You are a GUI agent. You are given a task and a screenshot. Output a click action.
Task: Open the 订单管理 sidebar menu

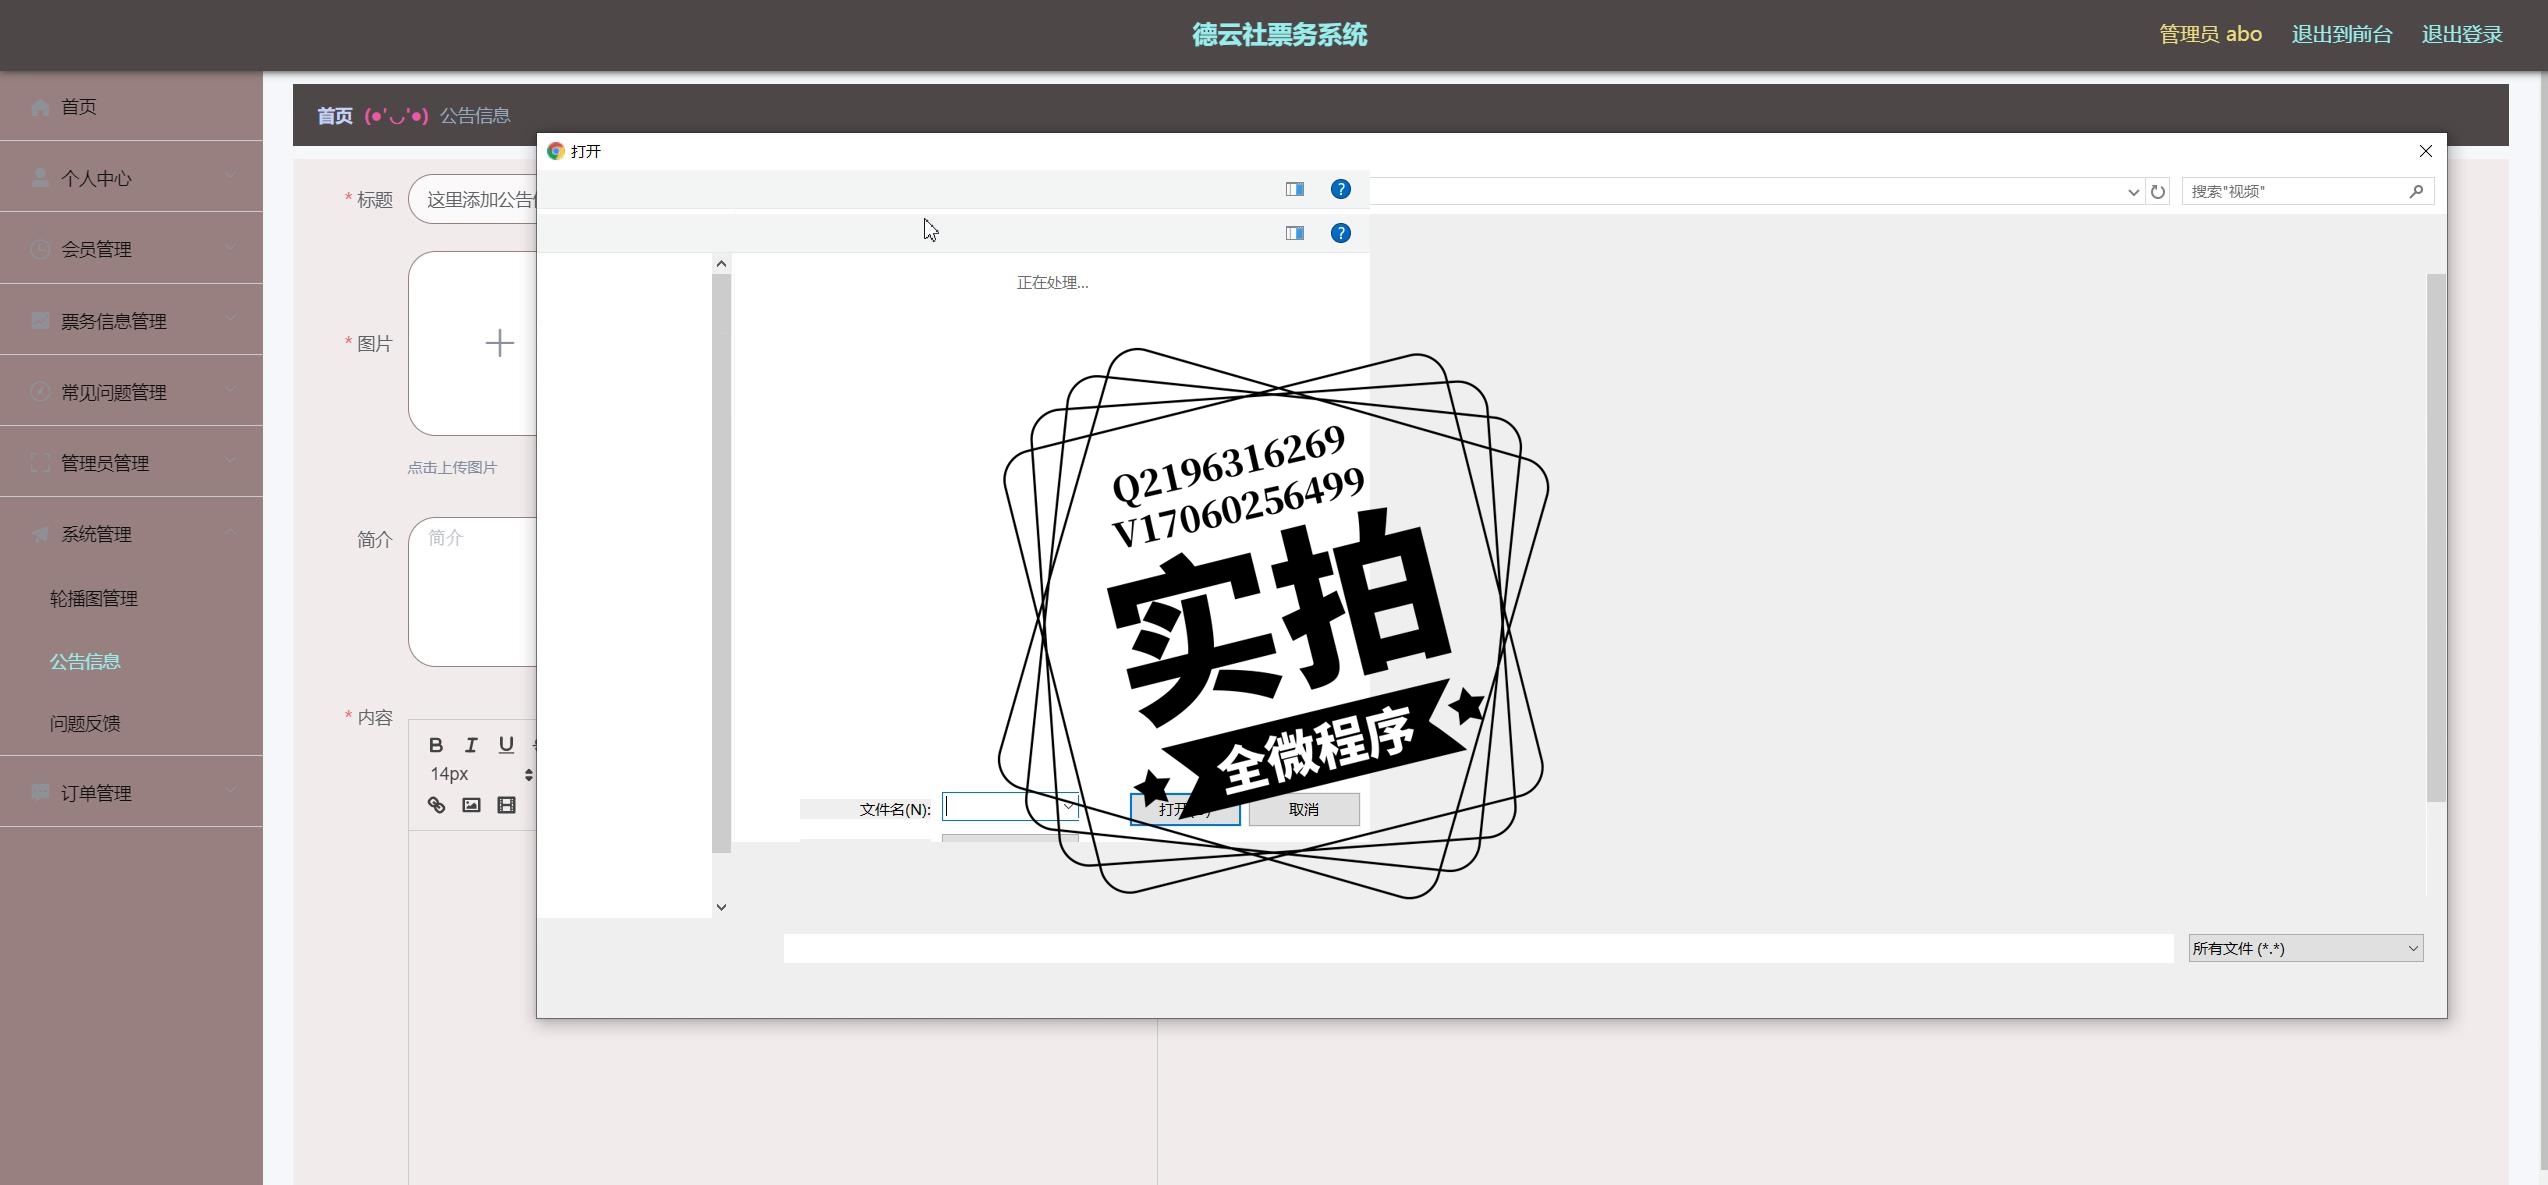click(x=131, y=793)
